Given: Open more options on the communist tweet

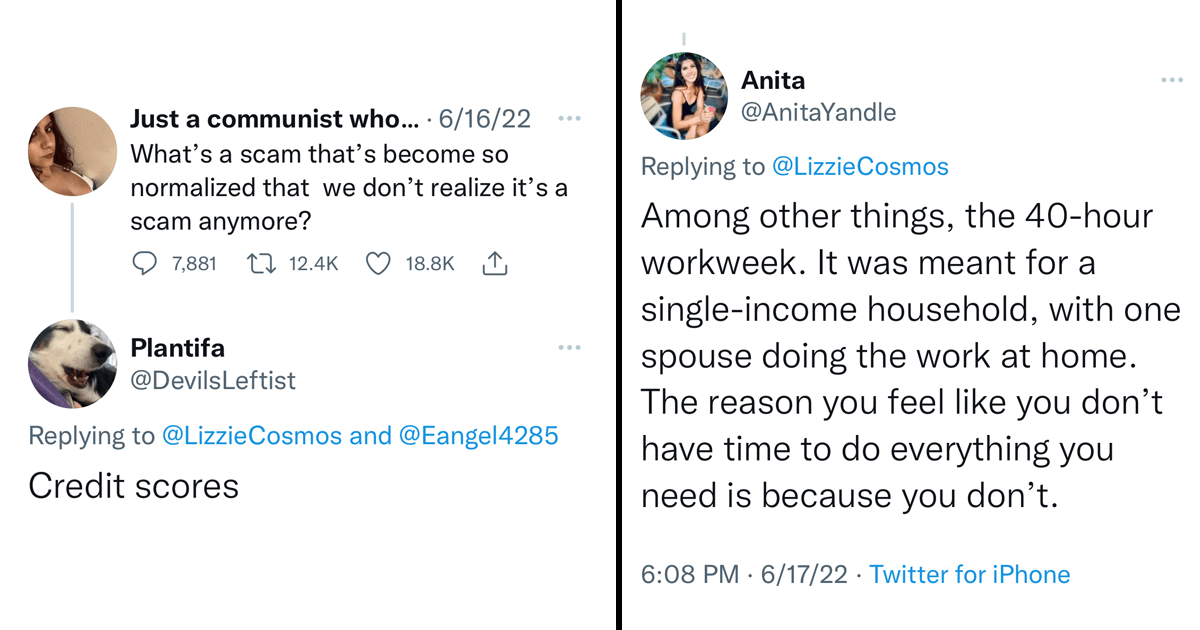Looking at the screenshot, I should tap(569, 119).
